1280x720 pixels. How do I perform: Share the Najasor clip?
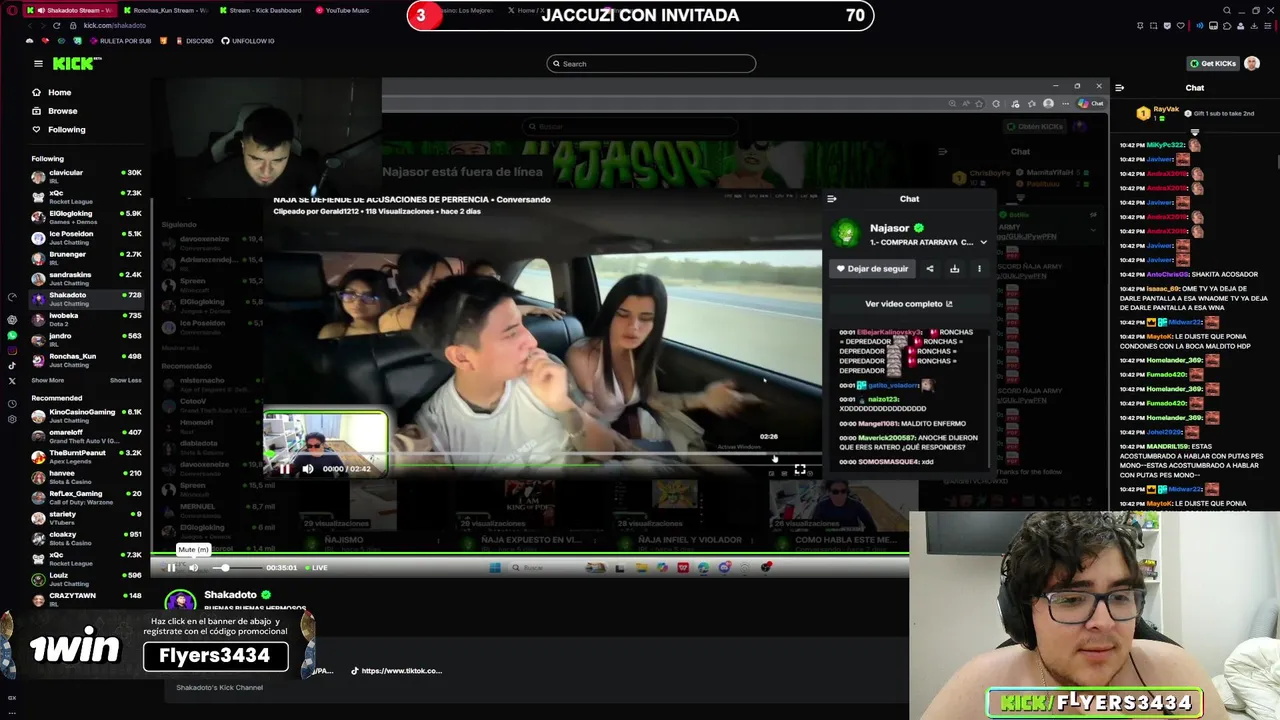coord(930,269)
